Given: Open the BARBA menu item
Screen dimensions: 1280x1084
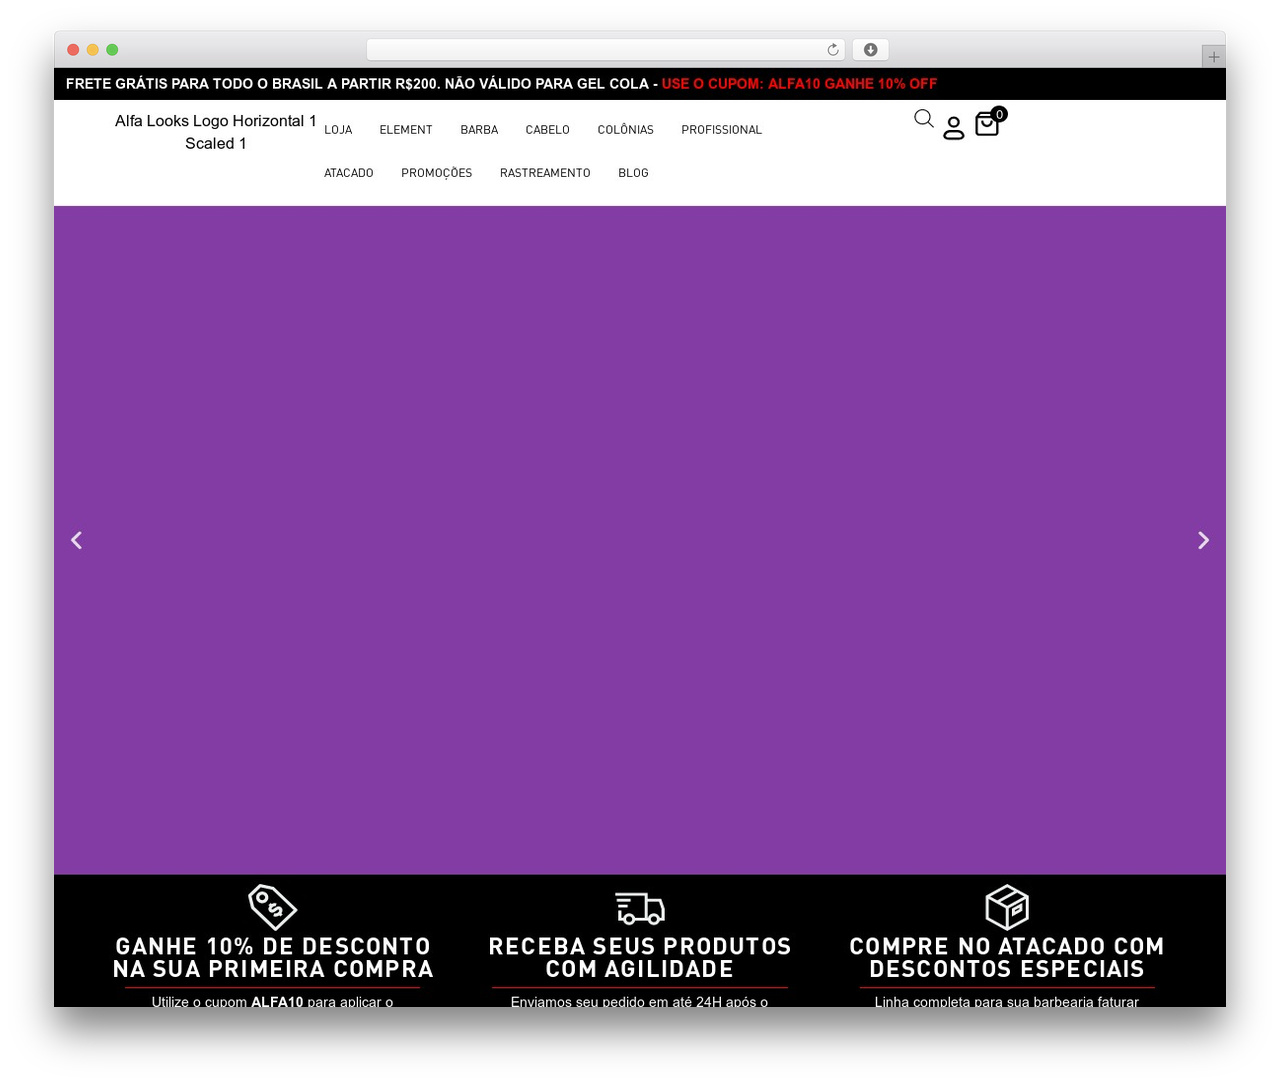Looking at the screenshot, I should [479, 130].
